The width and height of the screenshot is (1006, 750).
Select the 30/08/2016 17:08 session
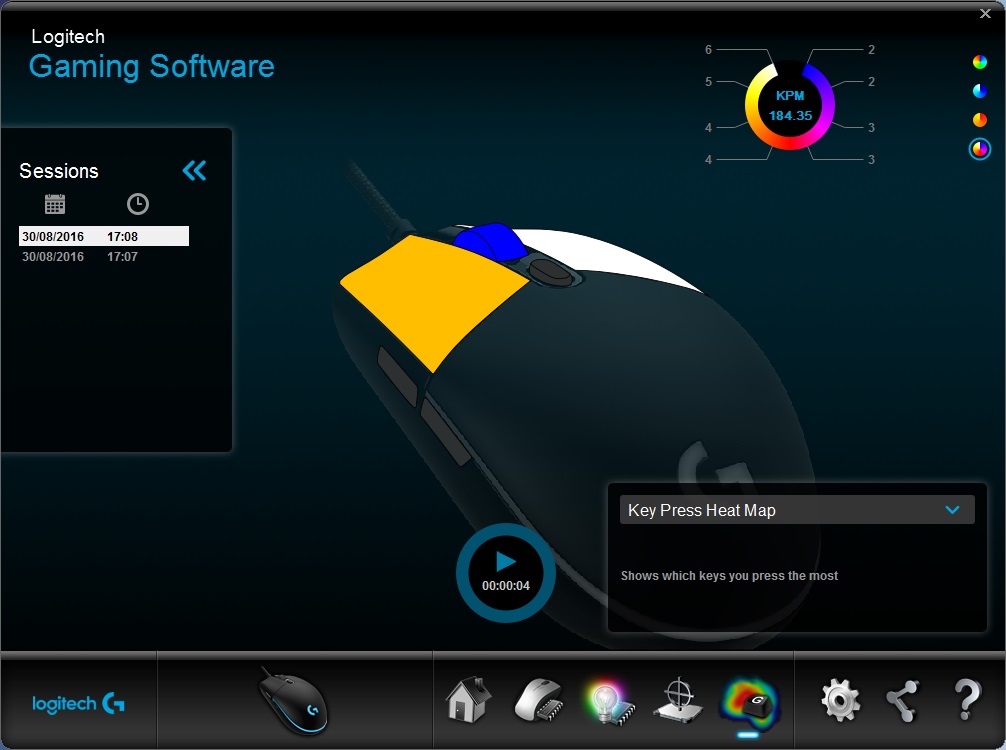(104, 236)
